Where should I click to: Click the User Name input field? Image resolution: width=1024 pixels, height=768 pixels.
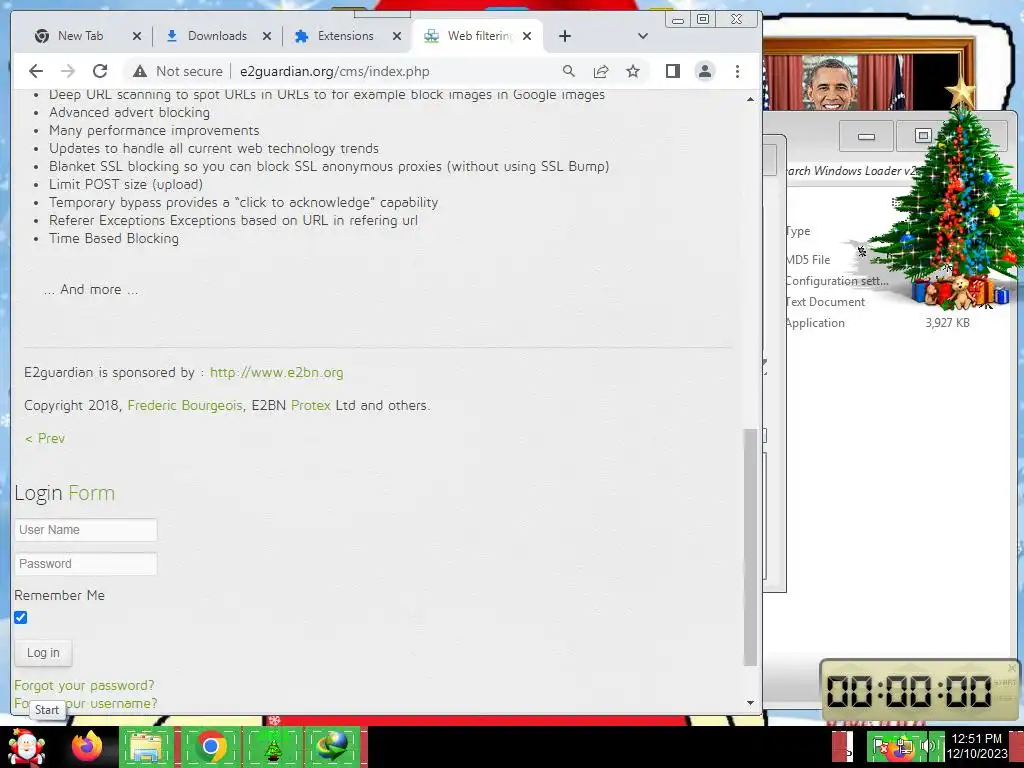86,530
